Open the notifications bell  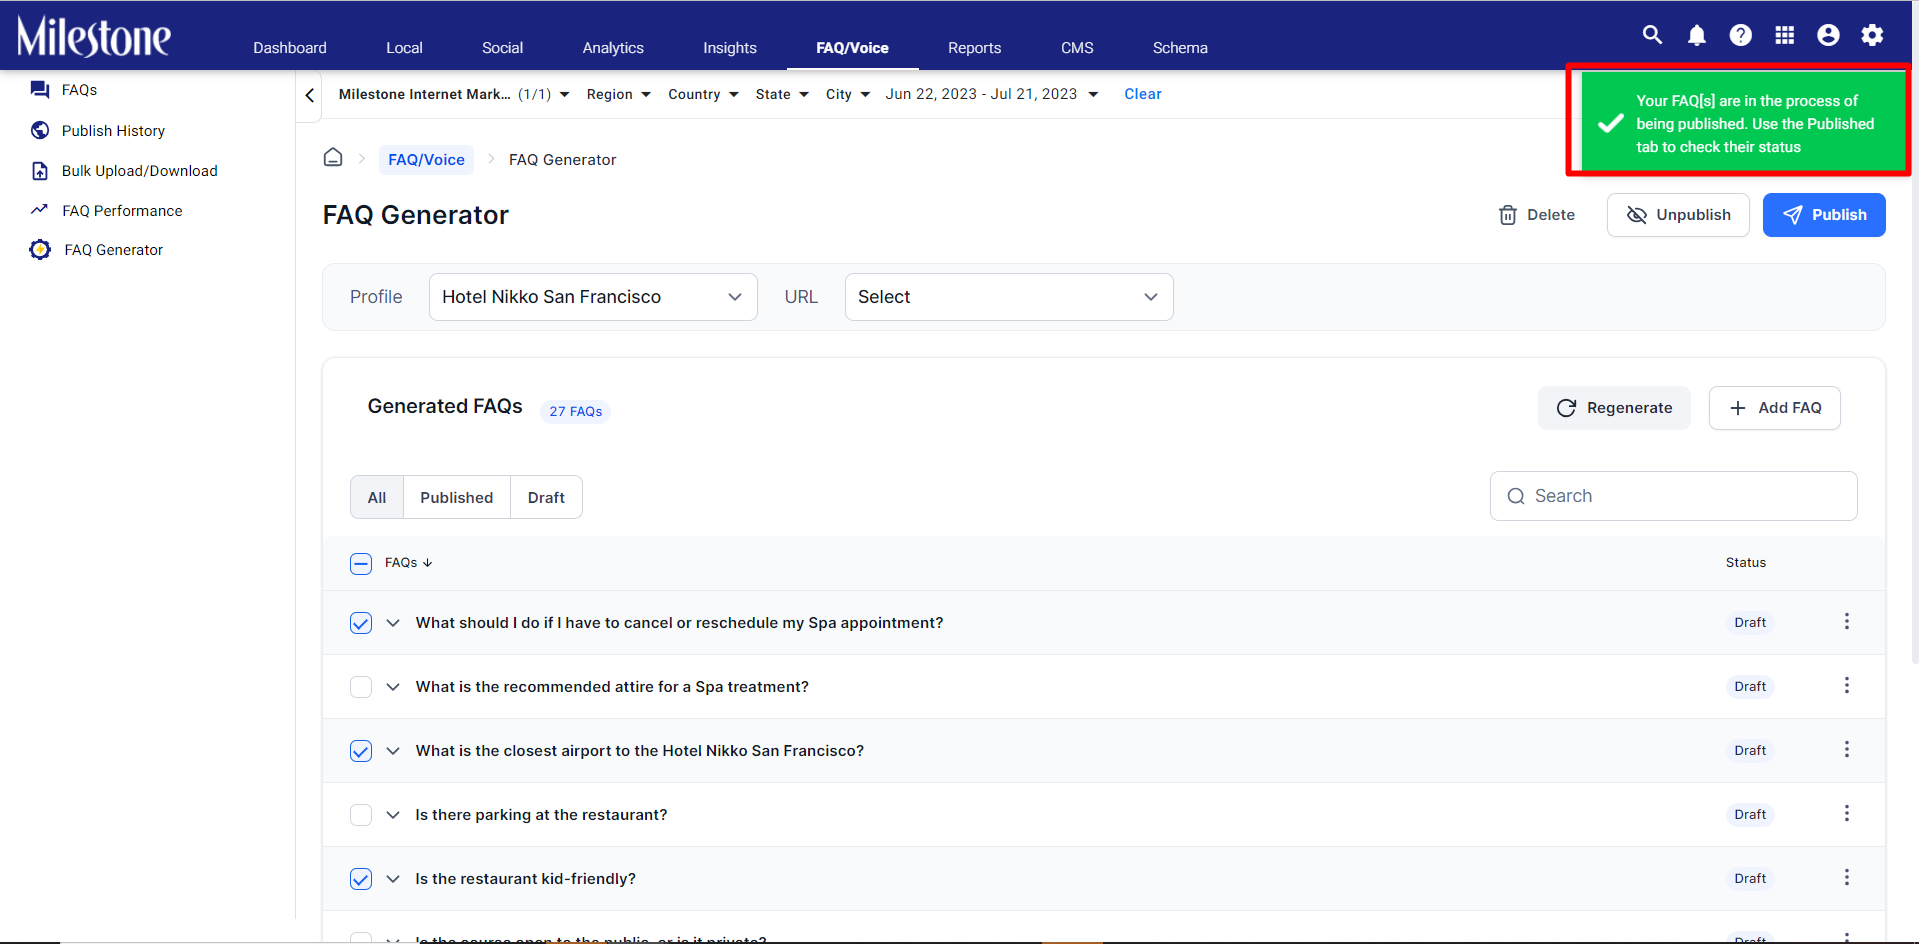1697,35
